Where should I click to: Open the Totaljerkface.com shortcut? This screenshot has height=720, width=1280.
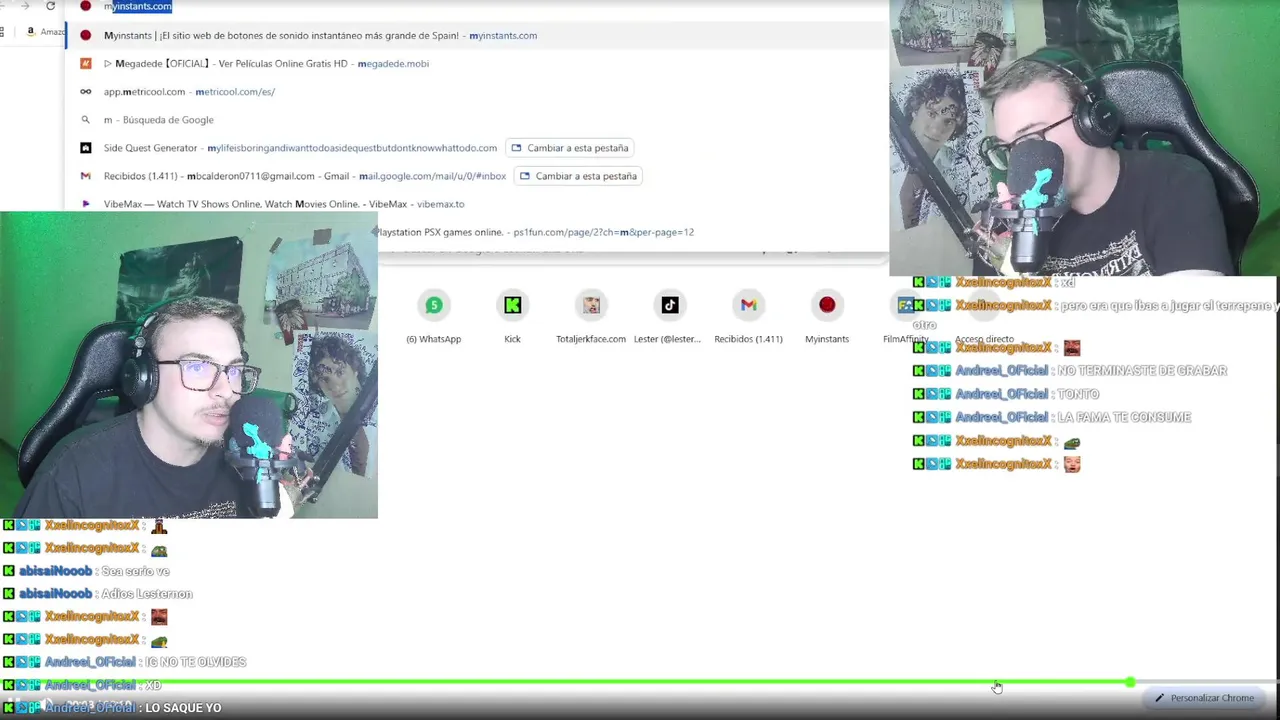tap(591, 318)
